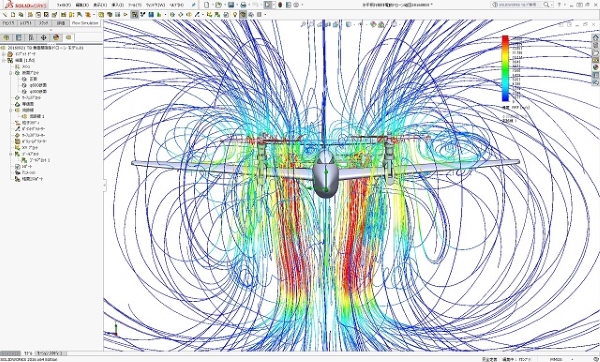Select the 流跡線 1 tree item
This screenshot has width=600, height=362.
coord(37,116)
